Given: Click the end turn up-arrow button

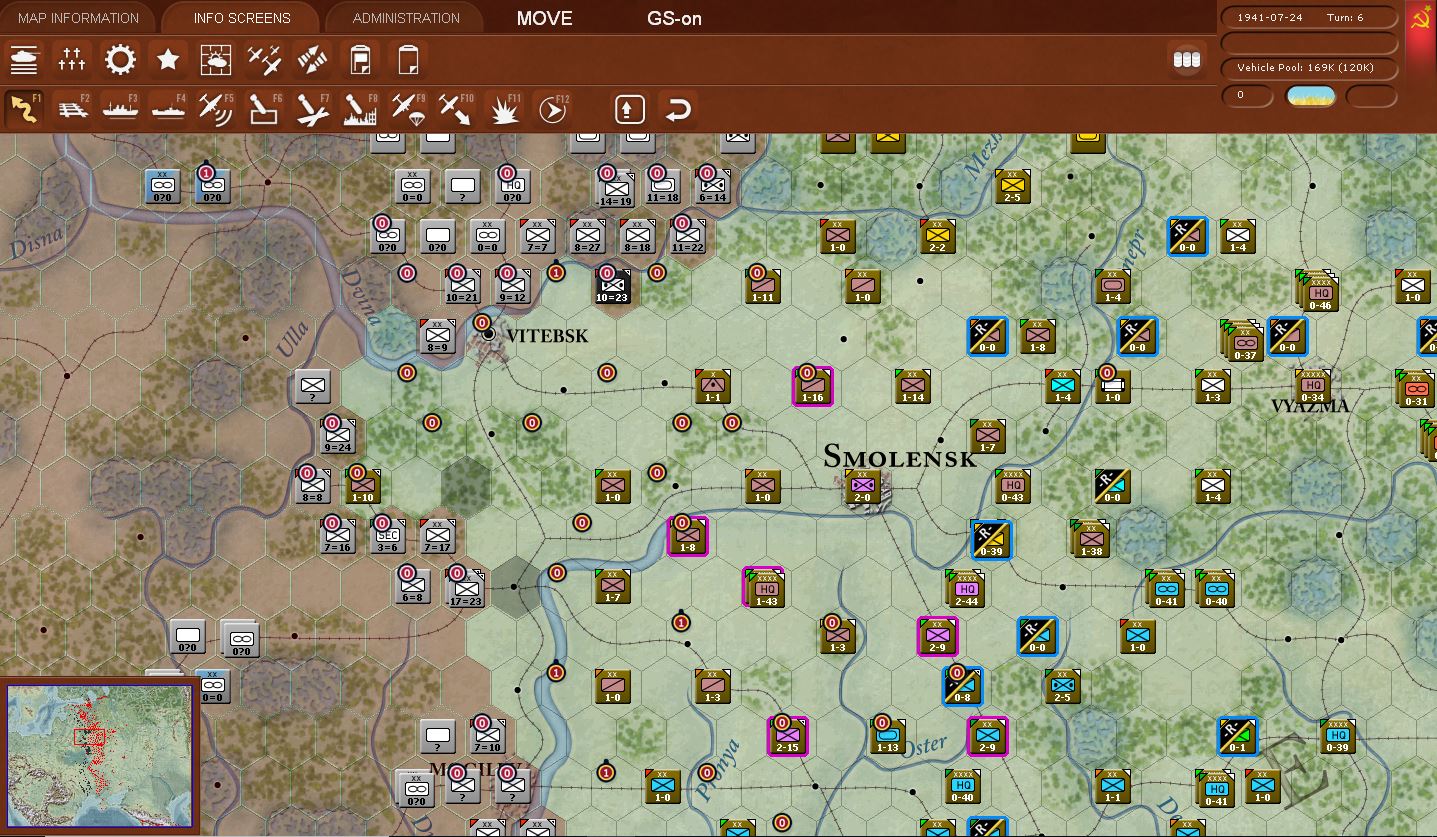Looking at the screenshot, I should point(629,108).
